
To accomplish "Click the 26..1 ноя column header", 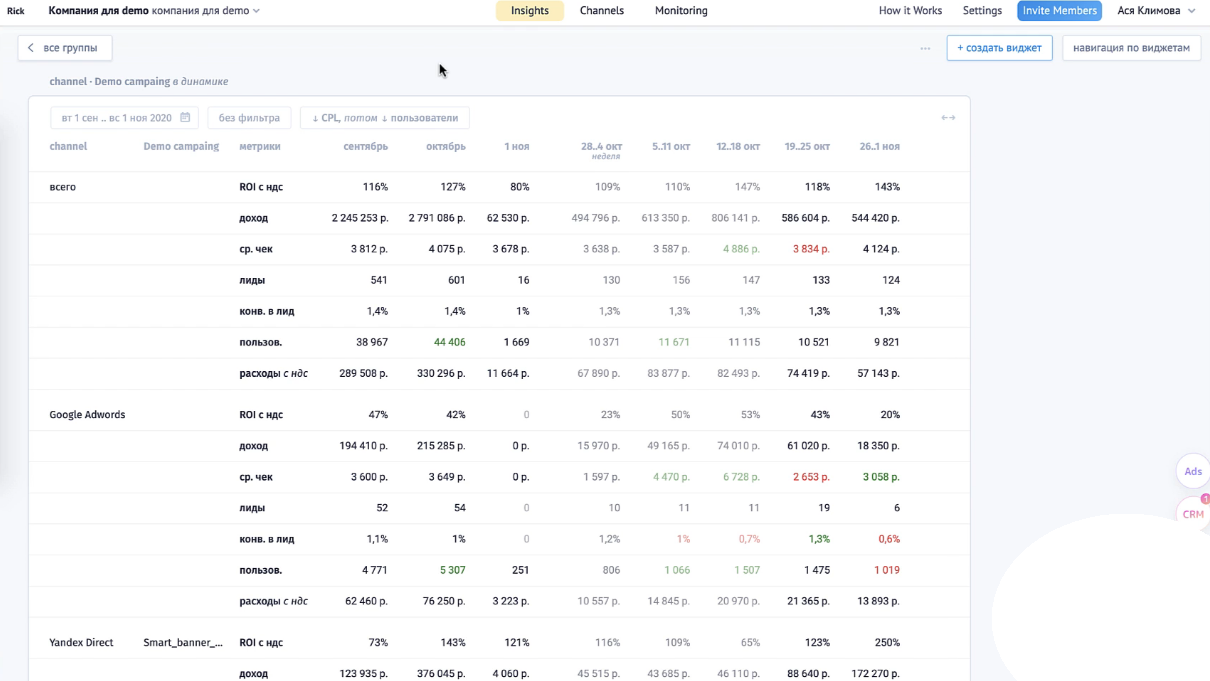I will point(879,147).
